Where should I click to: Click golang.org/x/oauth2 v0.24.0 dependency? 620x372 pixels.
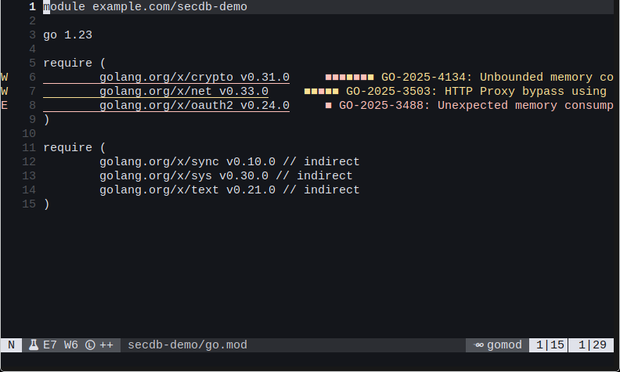click(195, 105)
